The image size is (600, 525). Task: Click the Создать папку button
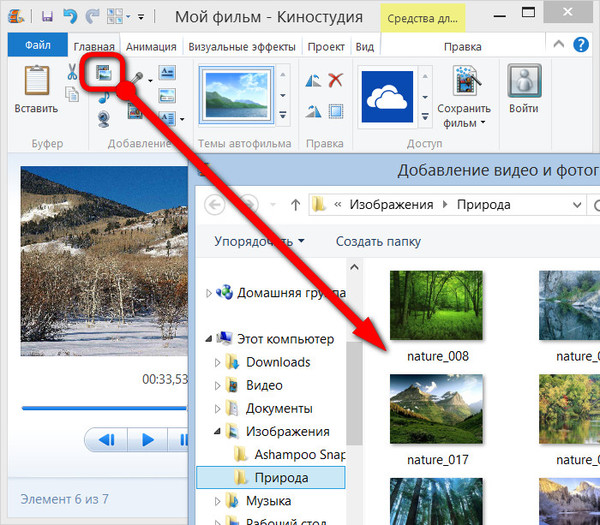(378, 241)
